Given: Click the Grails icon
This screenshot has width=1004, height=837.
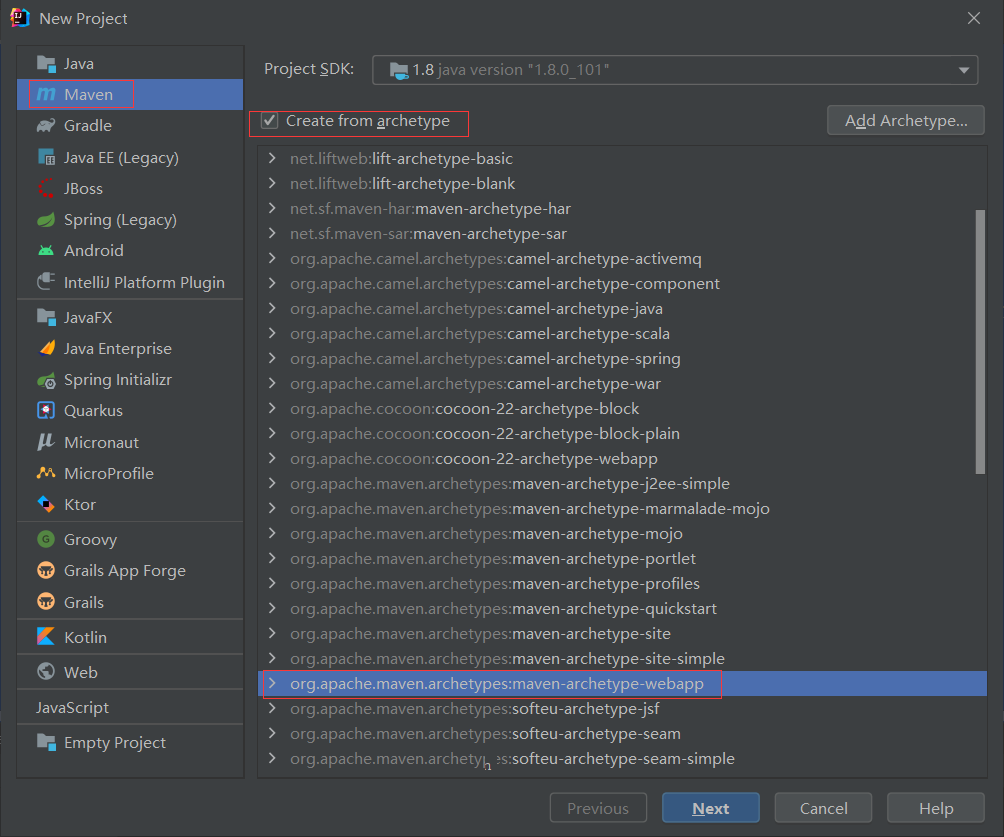Looking at the screenshot, I should 46,602.
